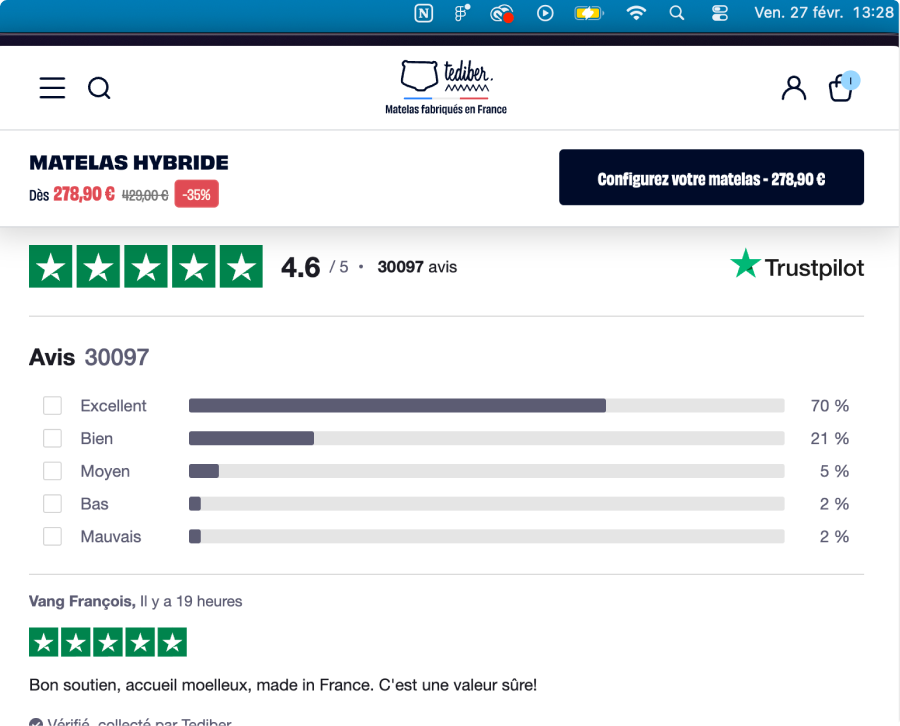This screenshot has height=726, width=900.
Task: Open the user account icon
Action: point(794,88)
